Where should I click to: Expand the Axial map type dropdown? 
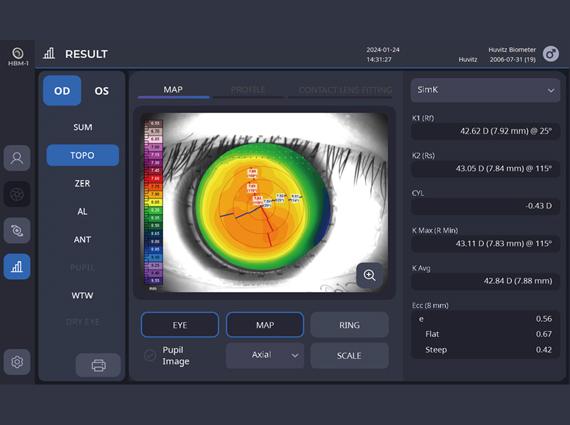tap(265, 355)
